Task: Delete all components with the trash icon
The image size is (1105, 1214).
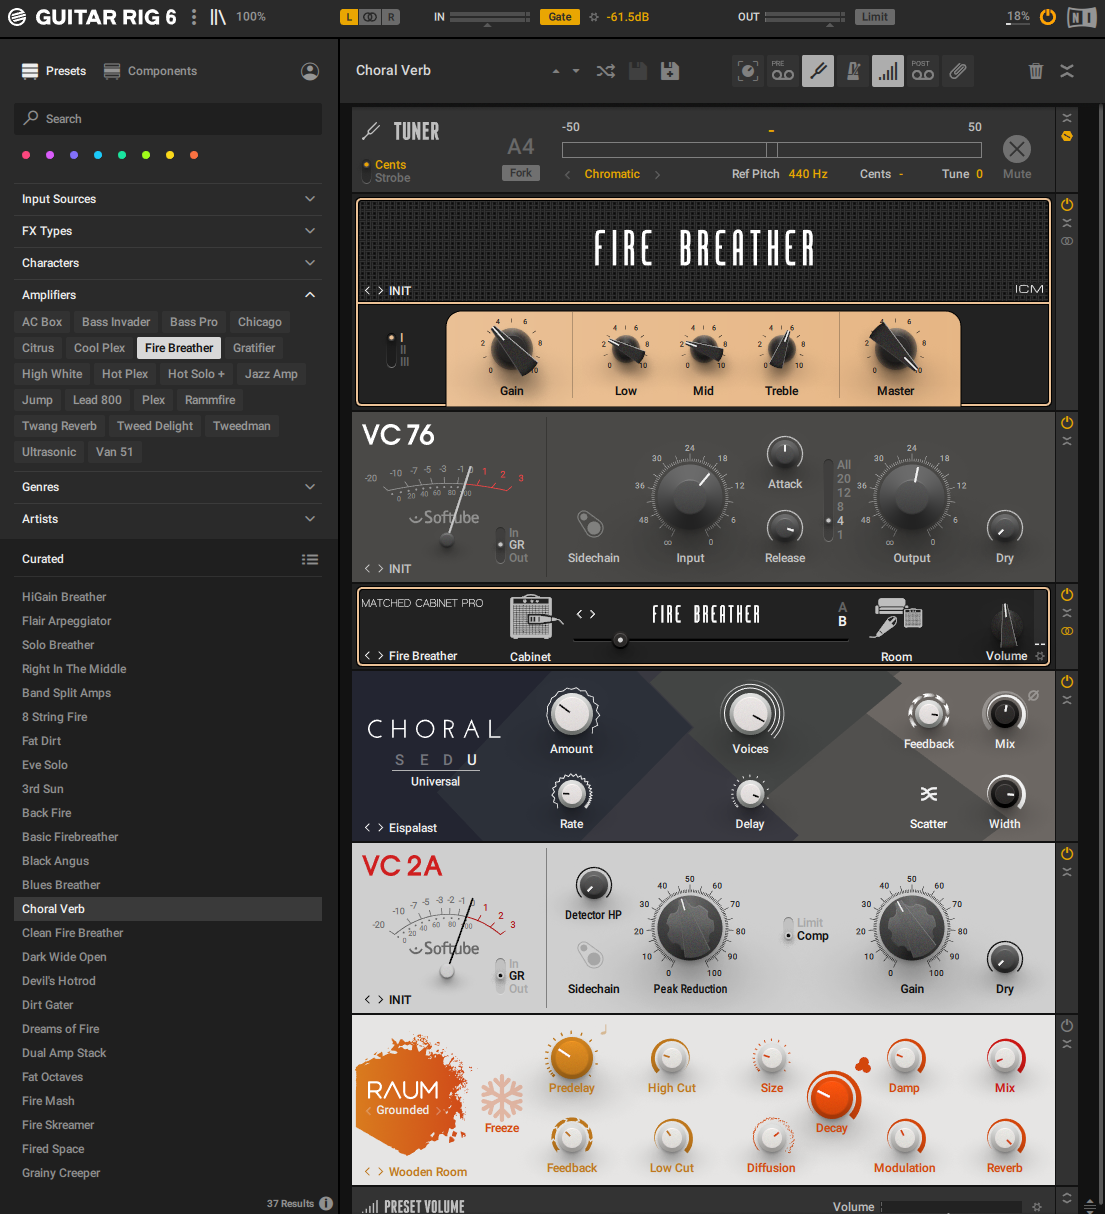Action: point(1035,71)
